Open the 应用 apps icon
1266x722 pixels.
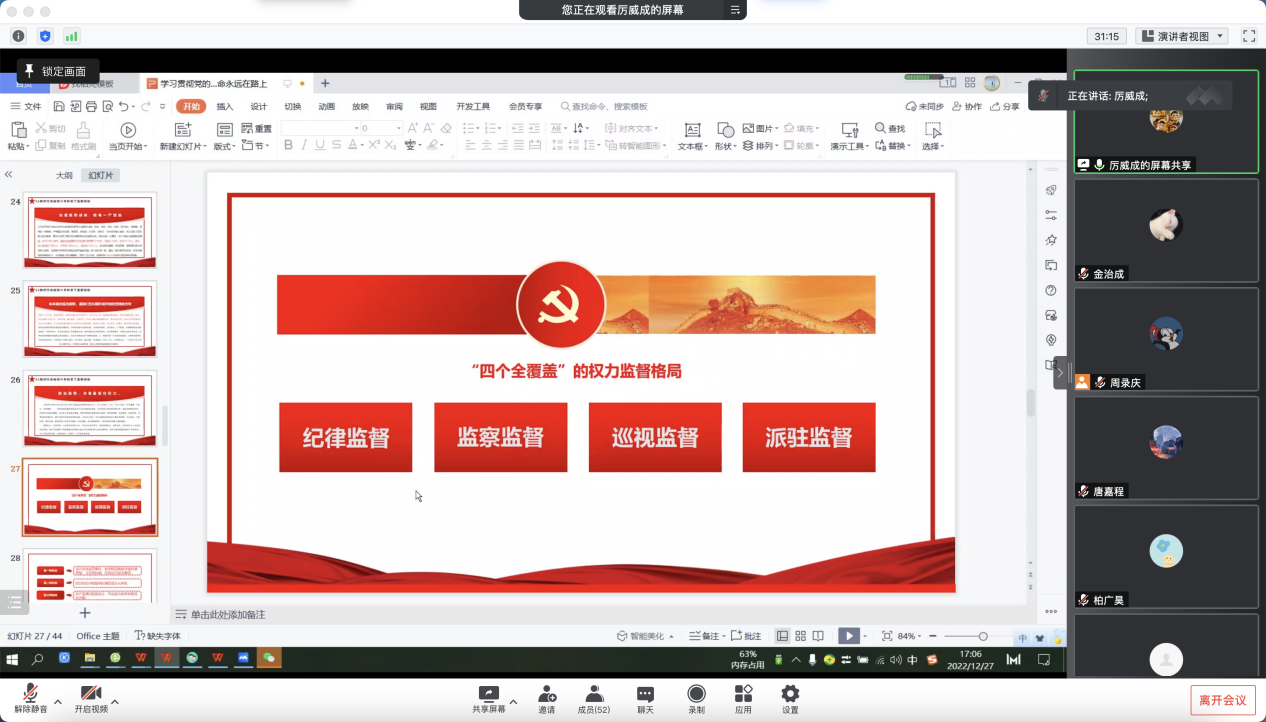(743, 698)
